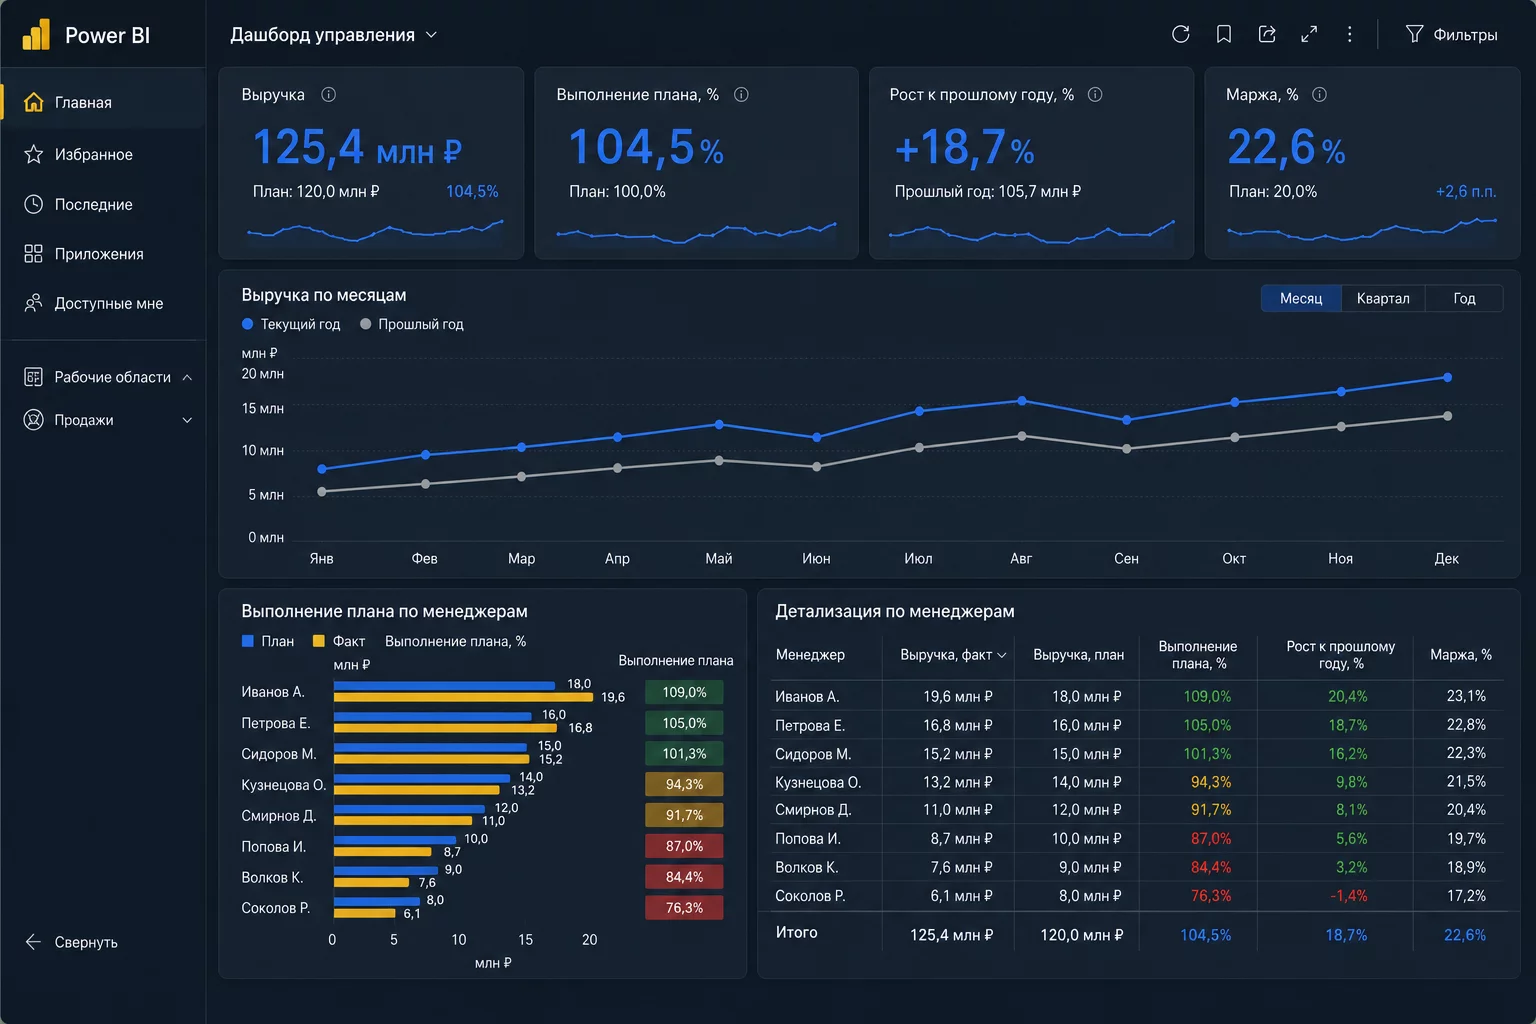Click the +2,6 п.п. margin delta

(x=1465, y=191)
